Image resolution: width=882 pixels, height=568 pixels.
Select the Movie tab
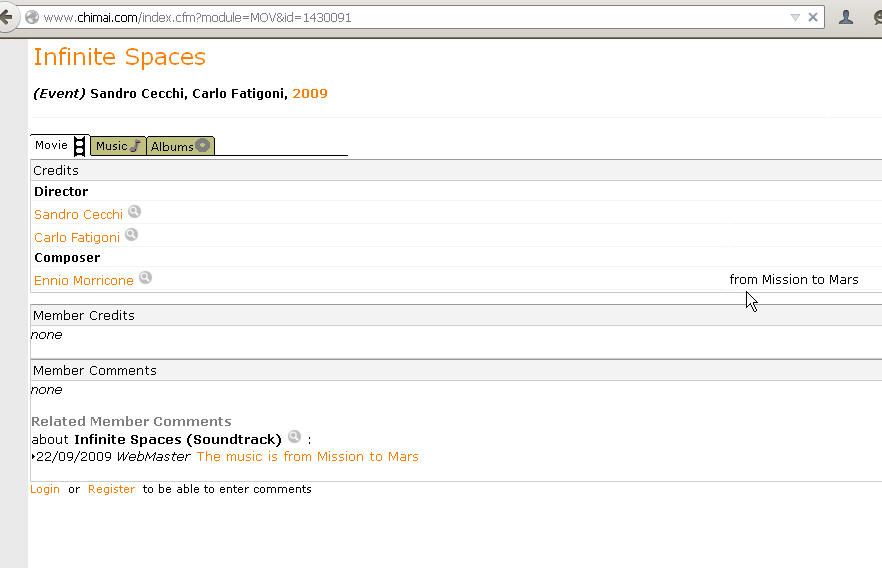point(60,146)
